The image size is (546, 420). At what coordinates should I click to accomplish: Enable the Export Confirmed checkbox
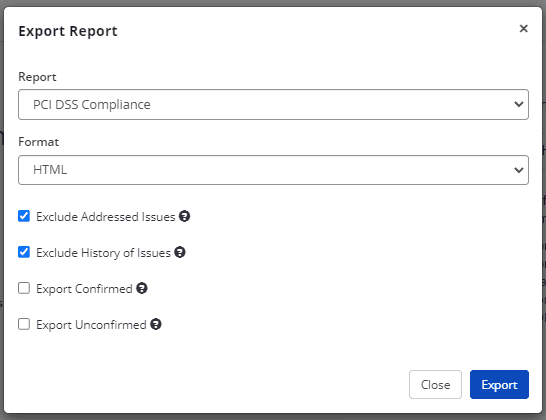tap(24, 288)
